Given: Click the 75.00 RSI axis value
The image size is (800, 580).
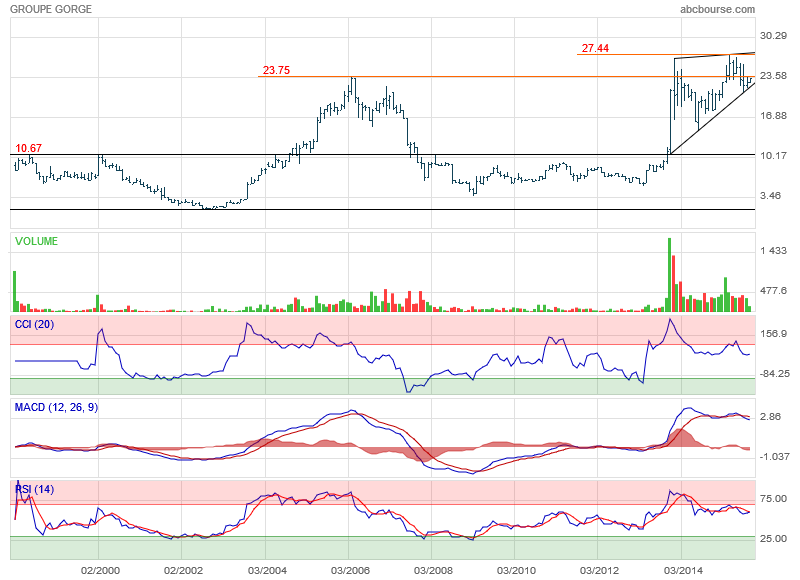Looking at the screenshot, I should [x=773, y=499].
